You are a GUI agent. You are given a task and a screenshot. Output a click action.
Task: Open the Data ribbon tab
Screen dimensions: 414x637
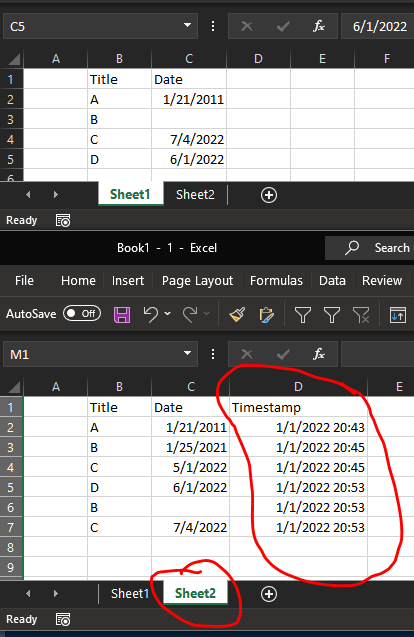click(x=332, y=281)
